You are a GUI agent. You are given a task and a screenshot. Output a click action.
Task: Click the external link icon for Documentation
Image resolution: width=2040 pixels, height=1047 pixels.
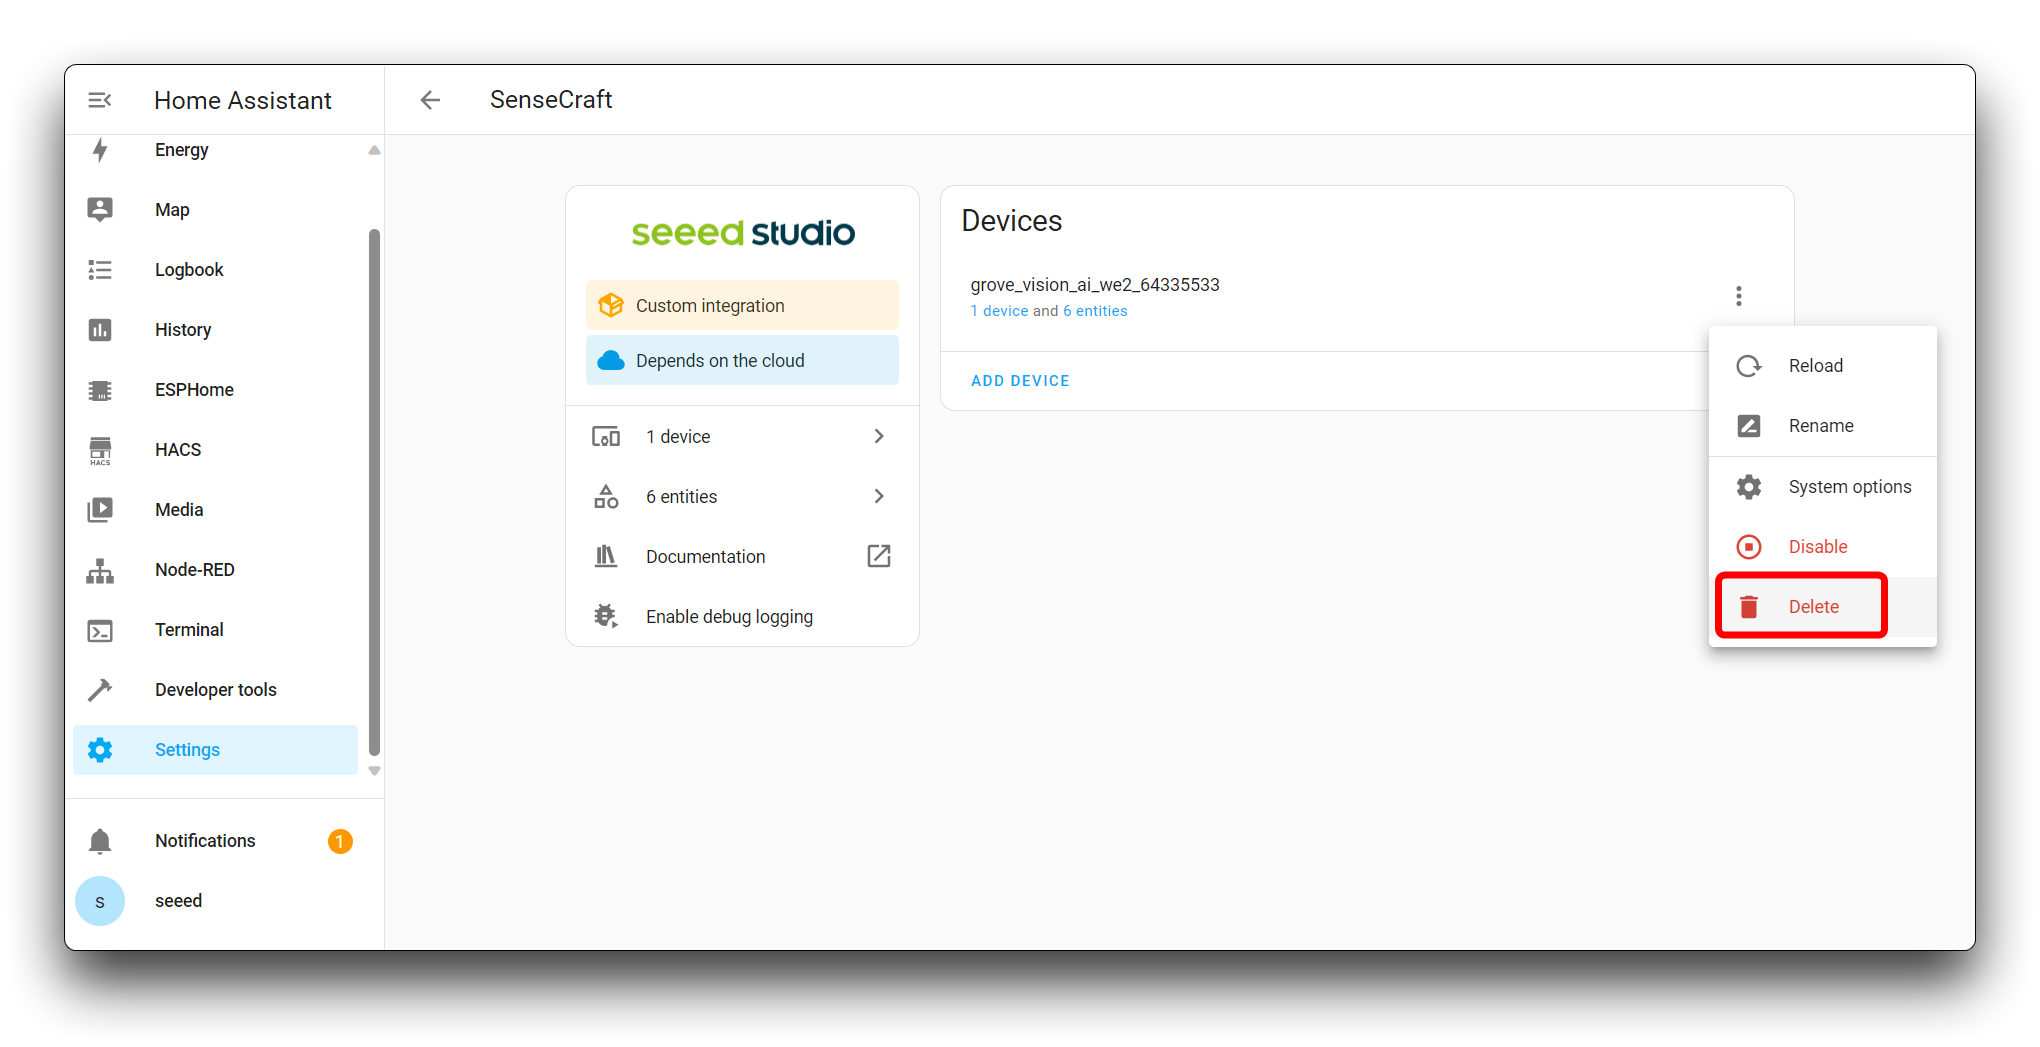pyautogui.click(x=879, y=556)
